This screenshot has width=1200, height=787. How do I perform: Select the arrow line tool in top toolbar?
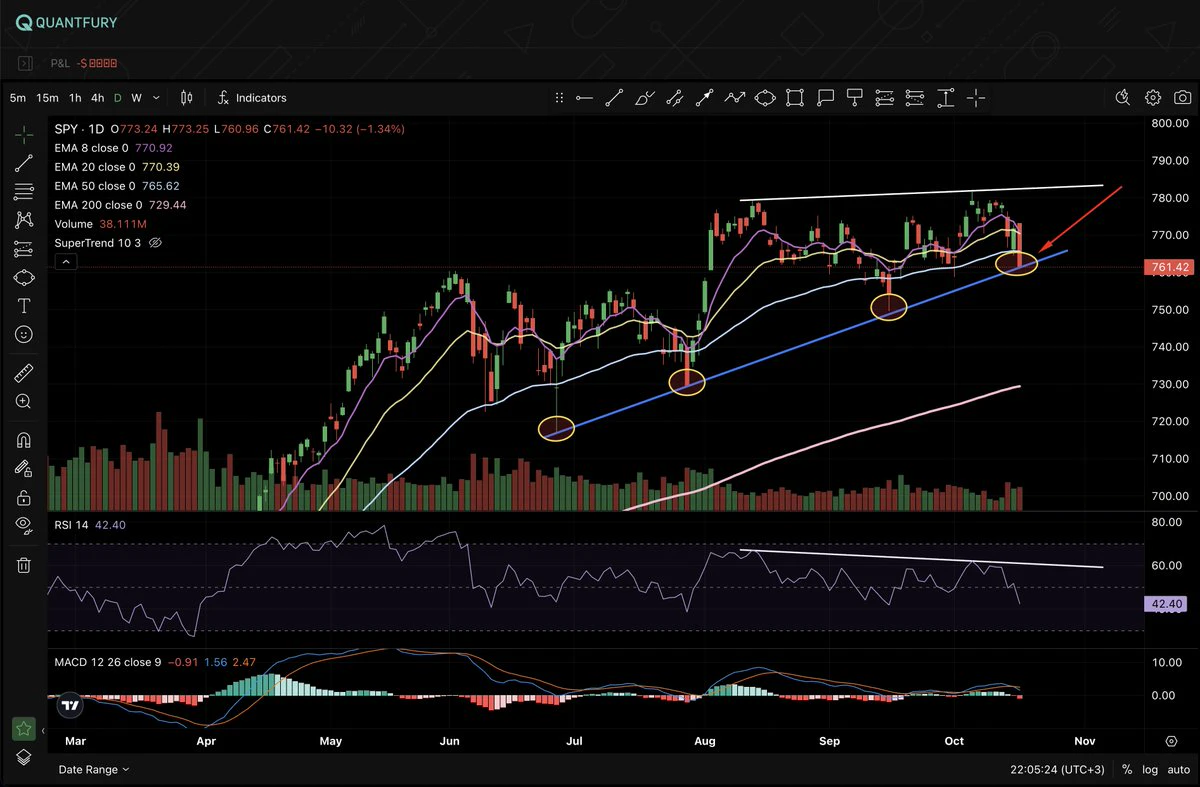tap(705, 98)
